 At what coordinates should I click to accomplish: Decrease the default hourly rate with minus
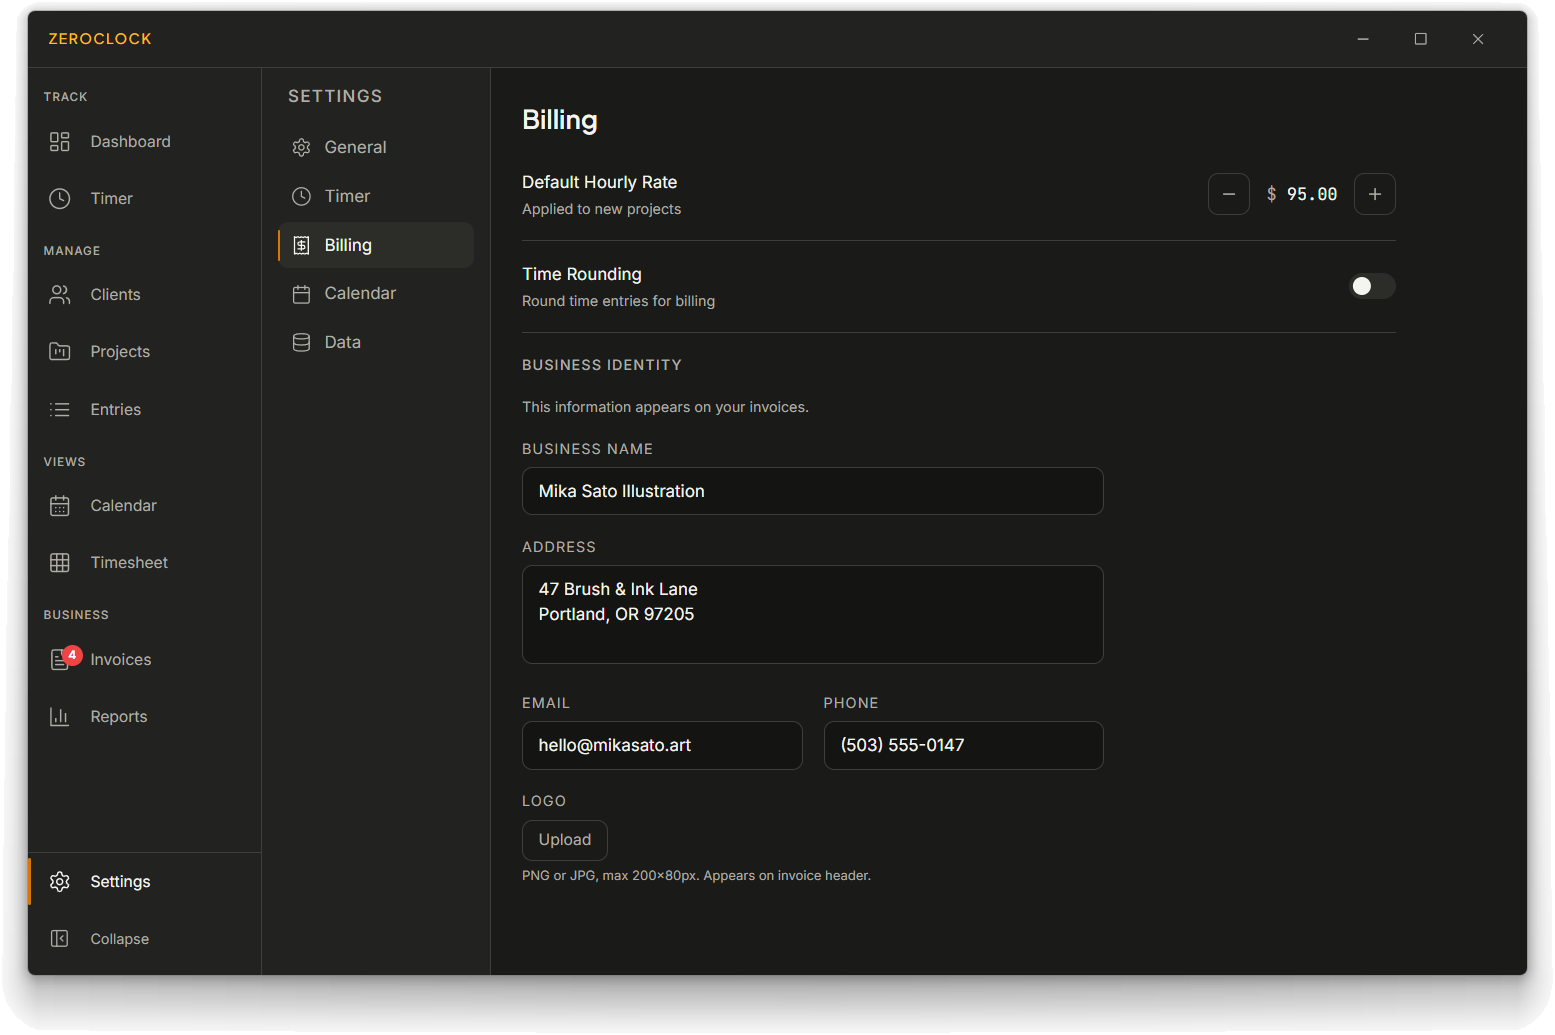point(1228,194)
